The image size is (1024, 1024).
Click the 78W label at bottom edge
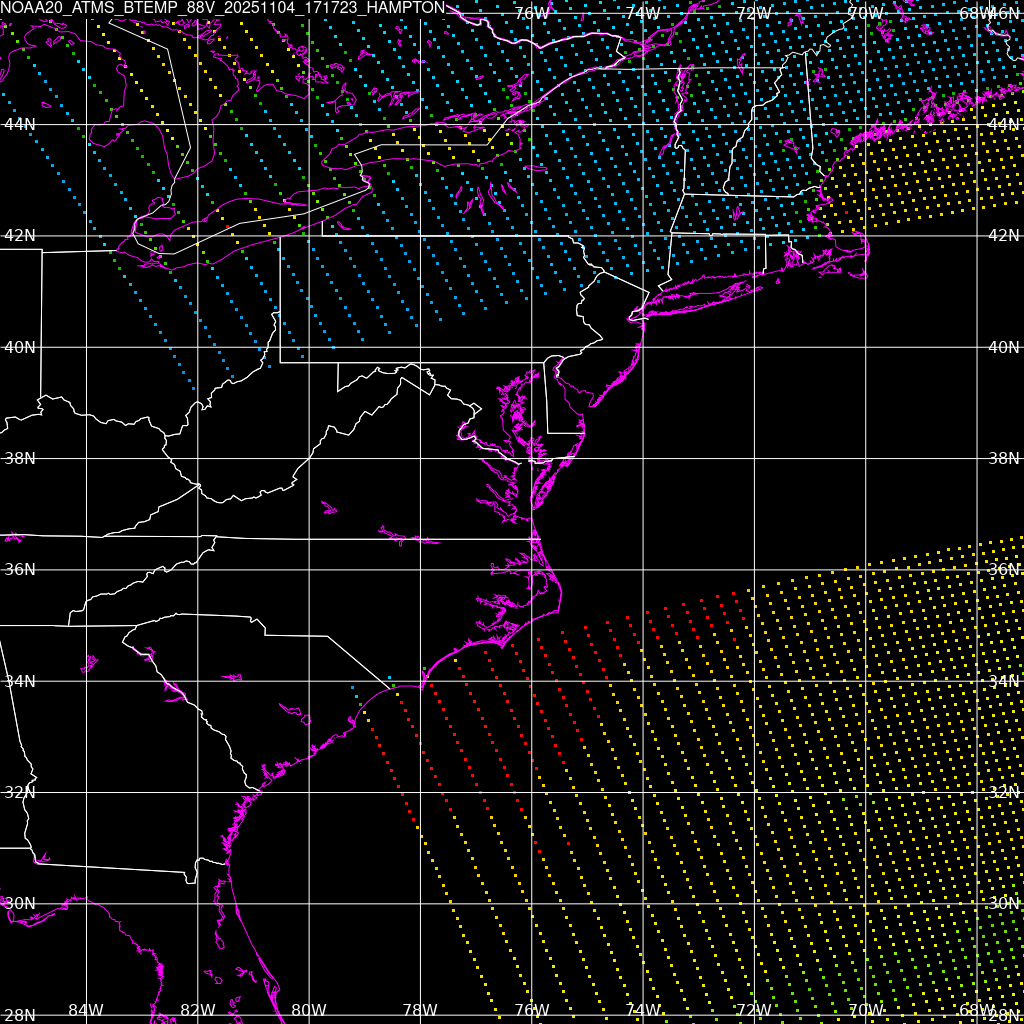coord(420,1010)
